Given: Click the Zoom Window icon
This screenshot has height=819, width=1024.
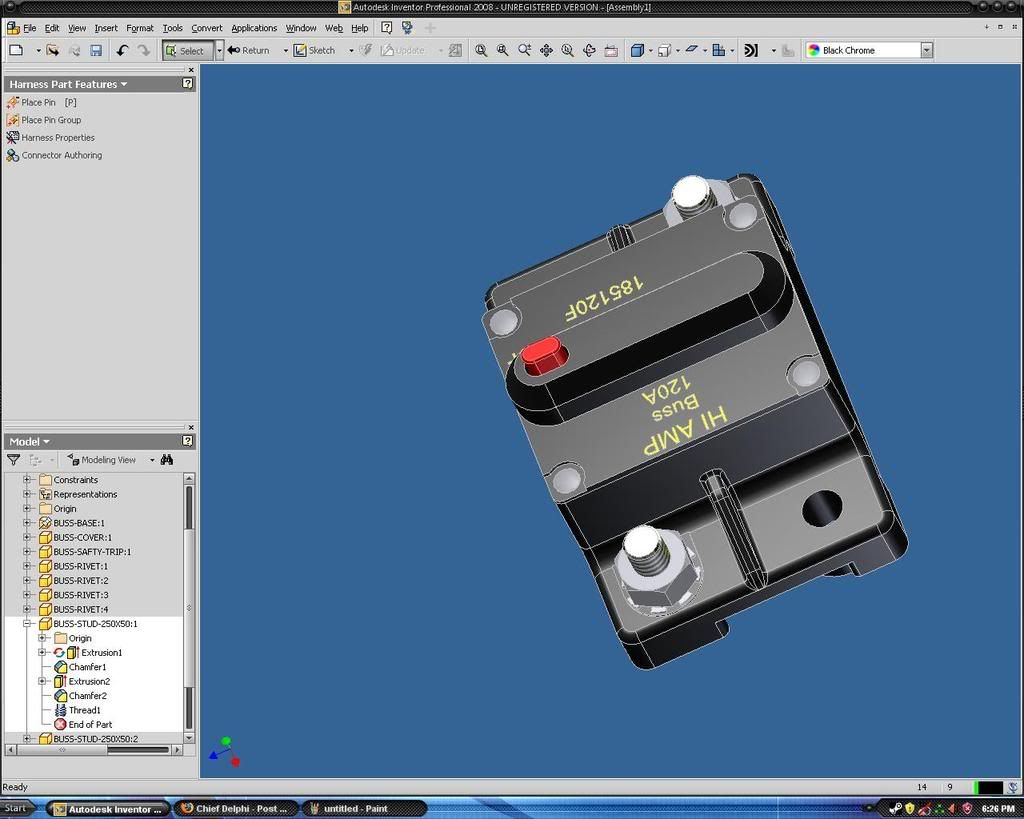Looking at the screenshot, I should tap(503, 50).
